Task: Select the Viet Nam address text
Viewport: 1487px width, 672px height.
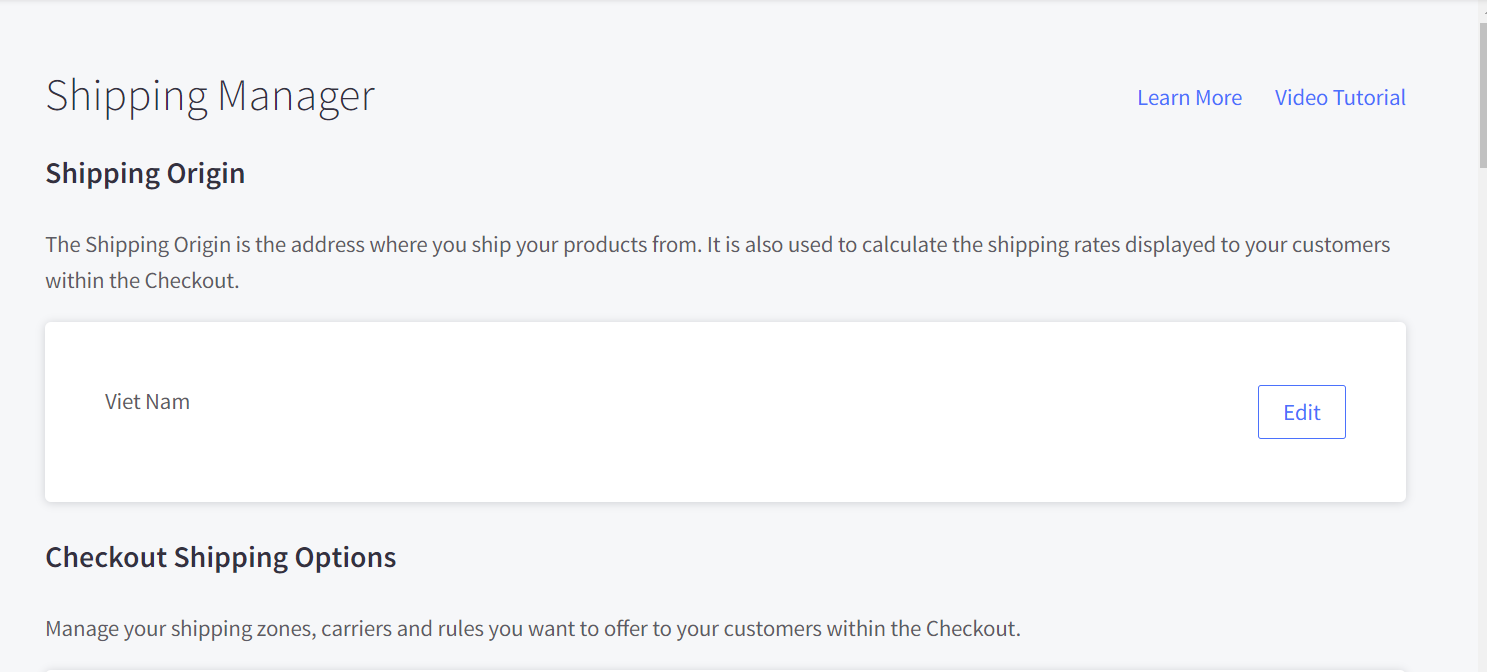Action: pos(147,402)
